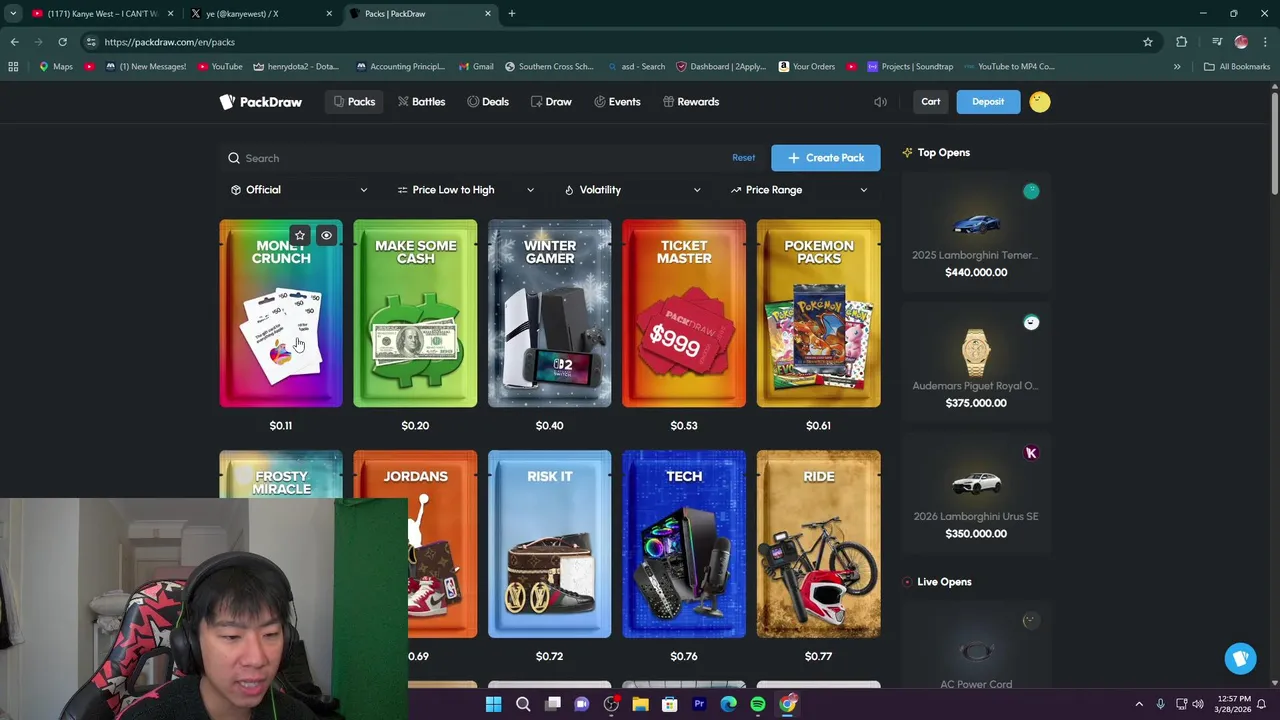Go to the Deals nav tab

[x=488, y=102]
